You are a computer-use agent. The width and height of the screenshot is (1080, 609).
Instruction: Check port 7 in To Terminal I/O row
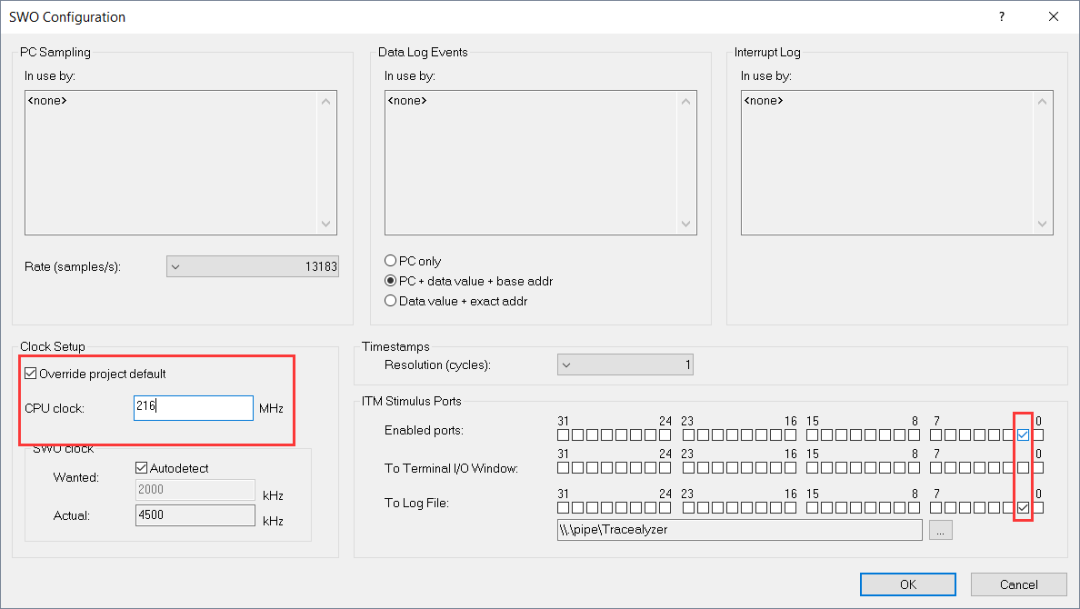(x=936, y=468)
